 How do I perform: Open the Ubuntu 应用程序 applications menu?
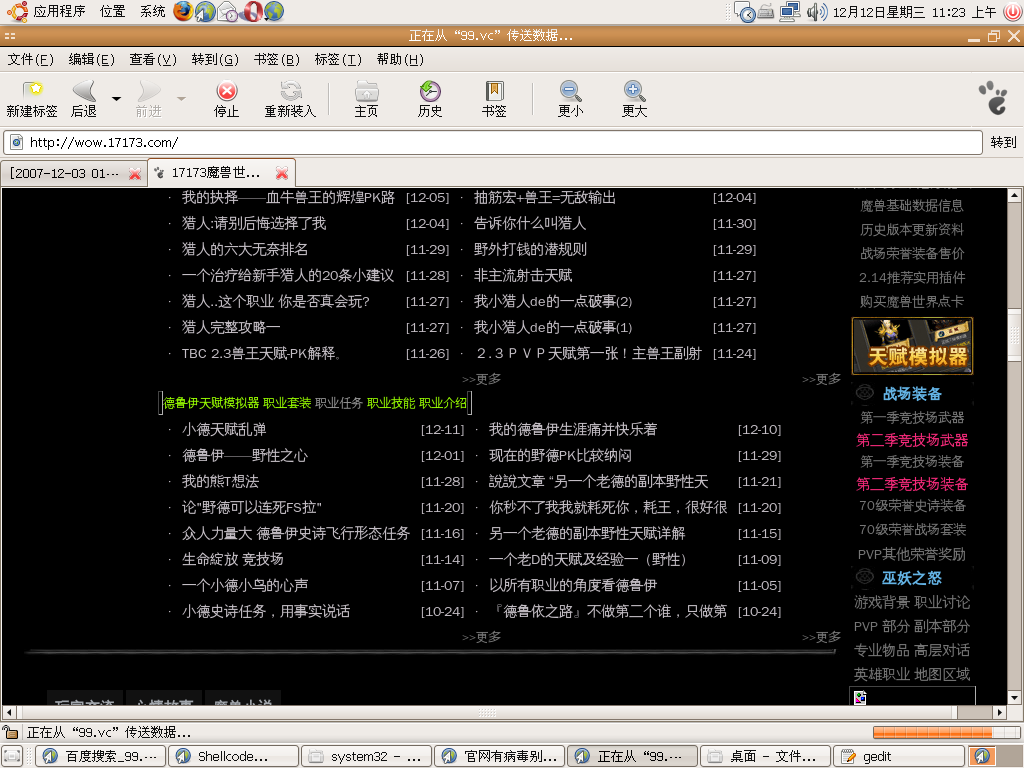48,11
